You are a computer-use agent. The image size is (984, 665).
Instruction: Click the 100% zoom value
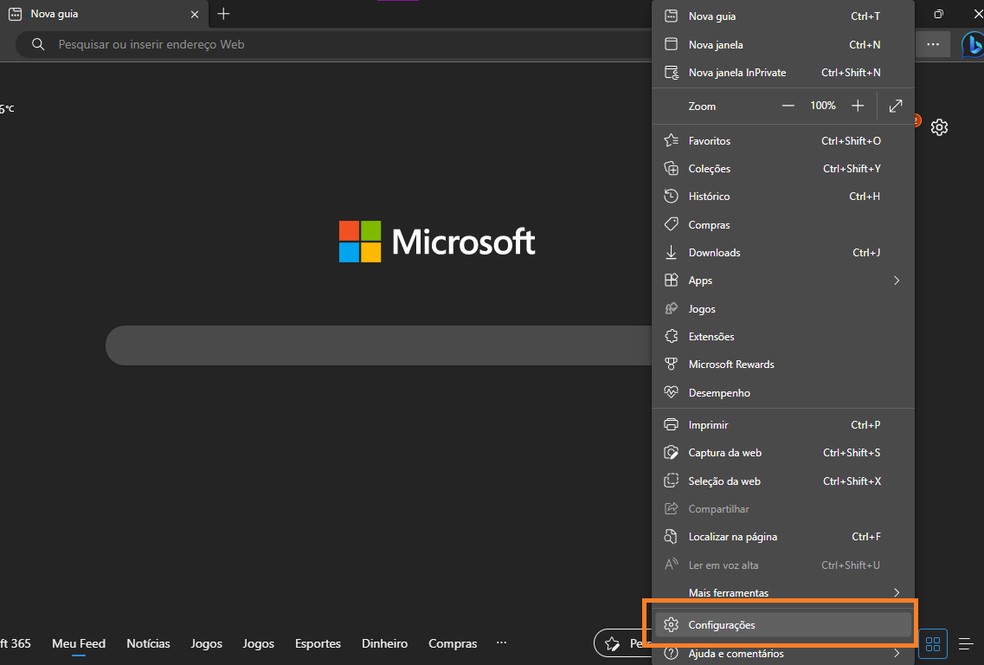(x=823, y=105)
